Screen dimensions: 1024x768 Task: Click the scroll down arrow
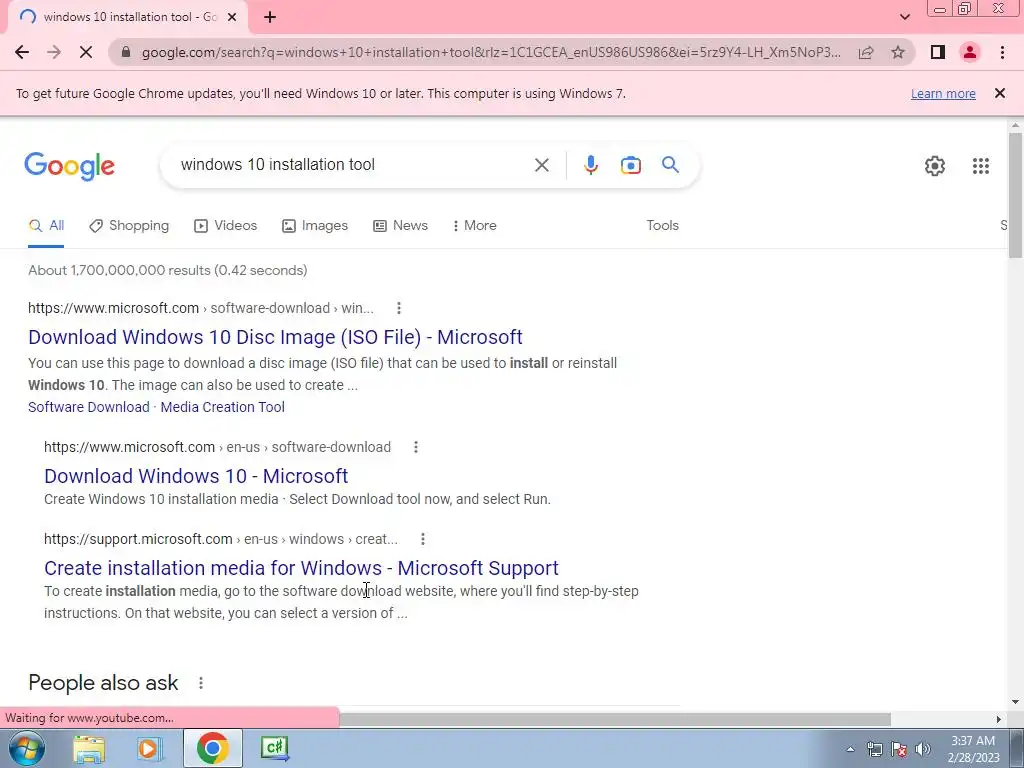1015,702
